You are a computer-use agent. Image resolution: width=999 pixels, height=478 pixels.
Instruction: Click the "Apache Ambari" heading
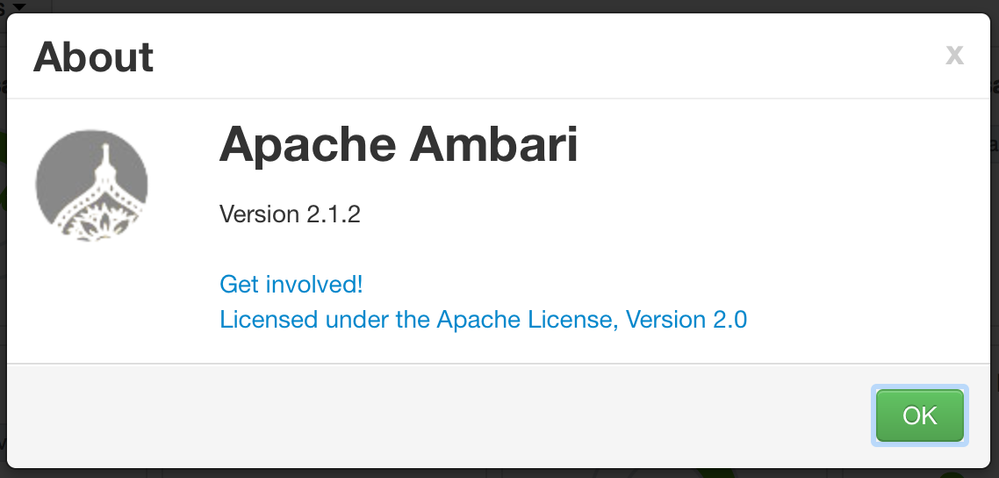[x=398, y=146]
